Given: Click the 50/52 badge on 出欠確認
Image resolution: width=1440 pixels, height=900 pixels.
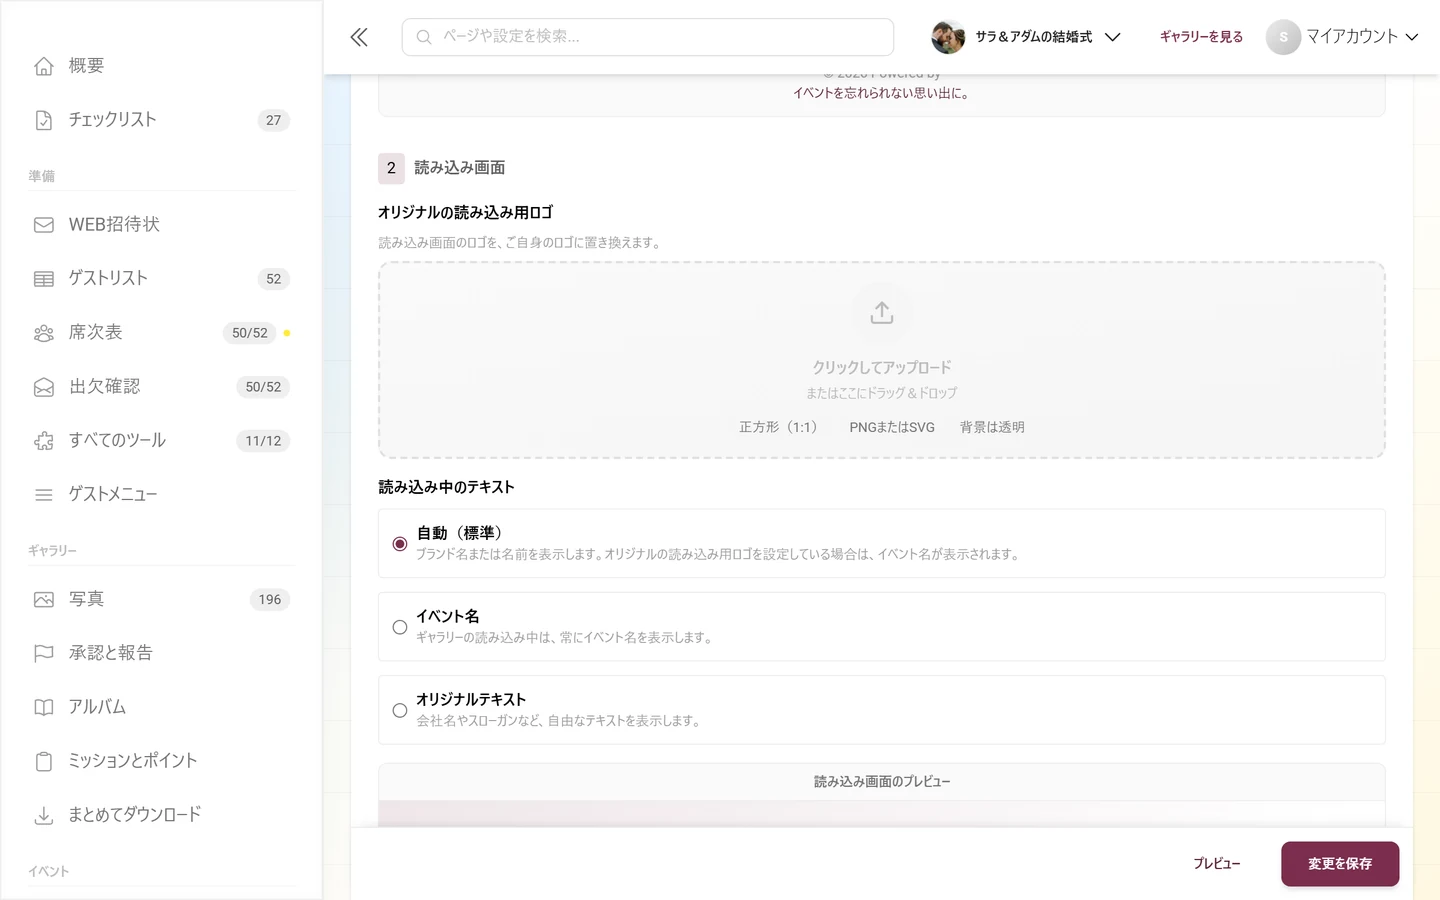Looking at the screenshot, I should [x=263, y=387].
